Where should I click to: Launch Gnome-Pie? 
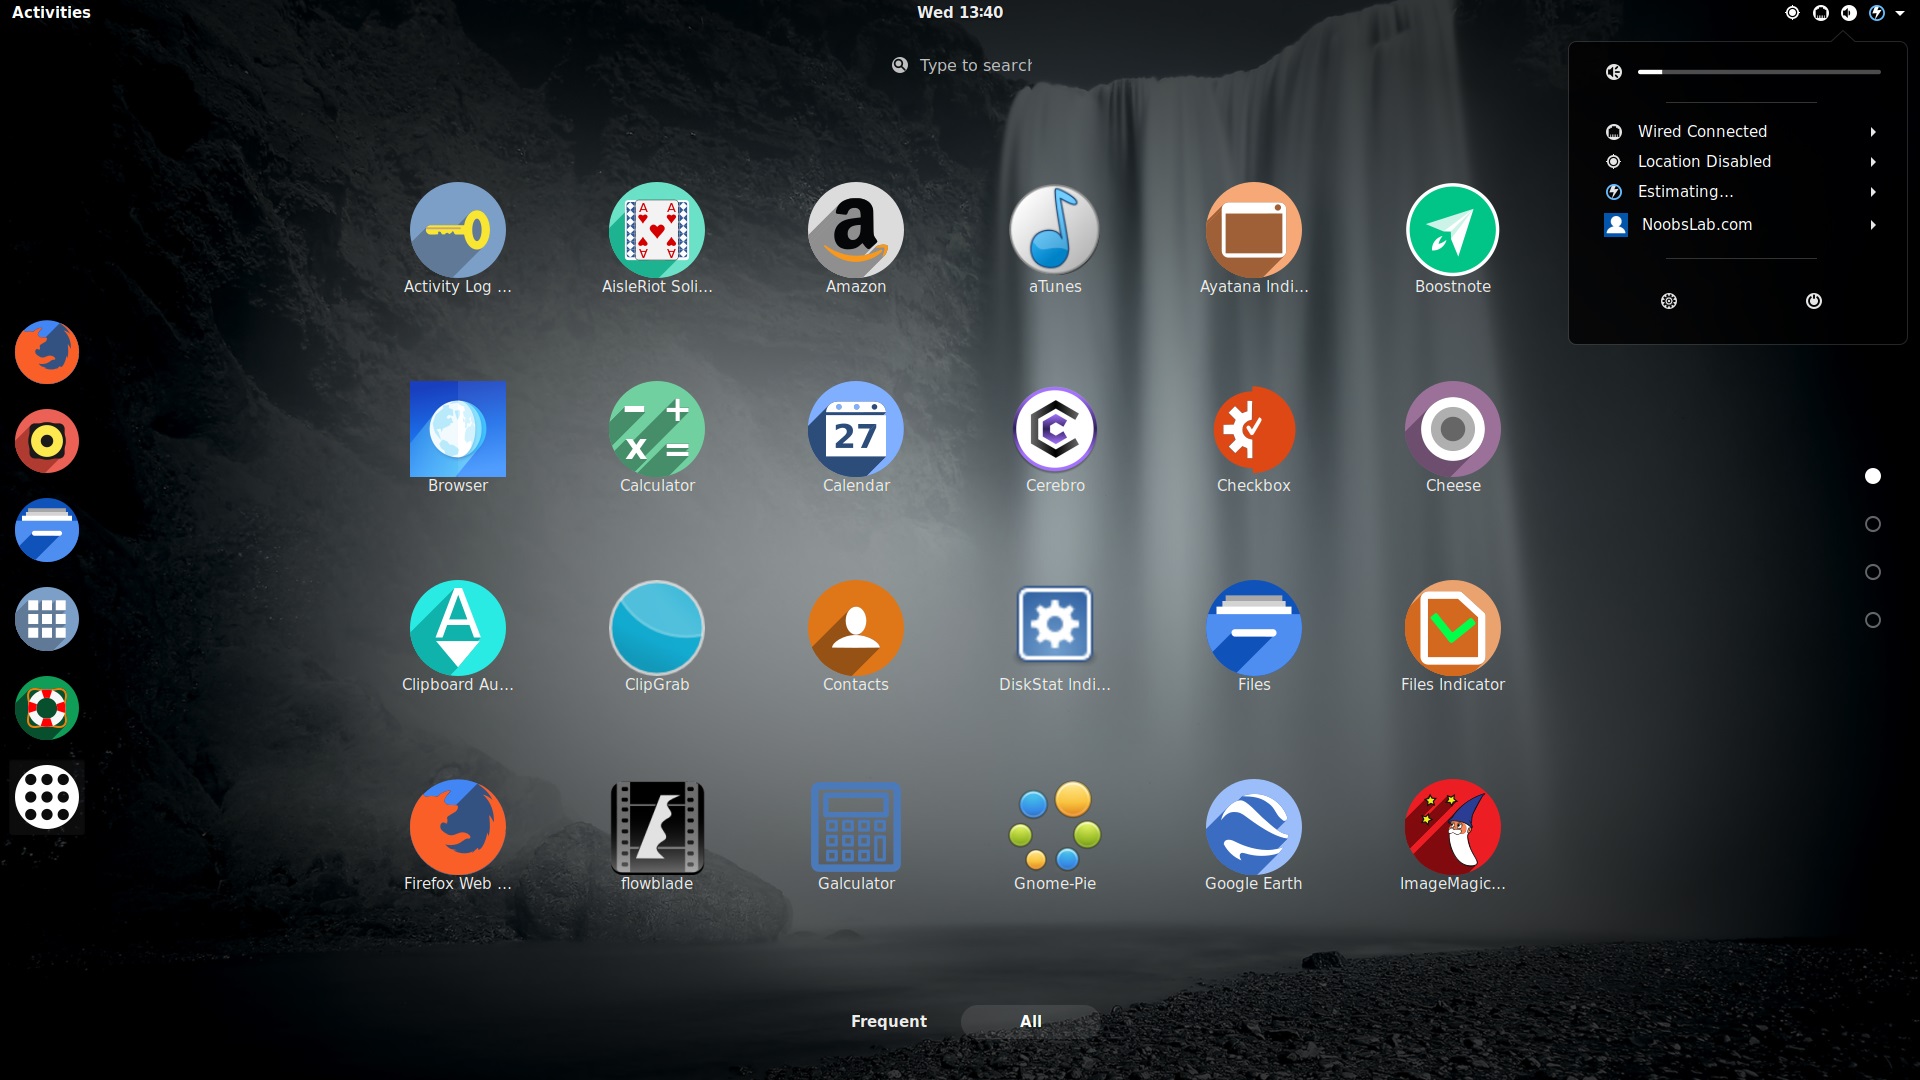coord(1054,836)
